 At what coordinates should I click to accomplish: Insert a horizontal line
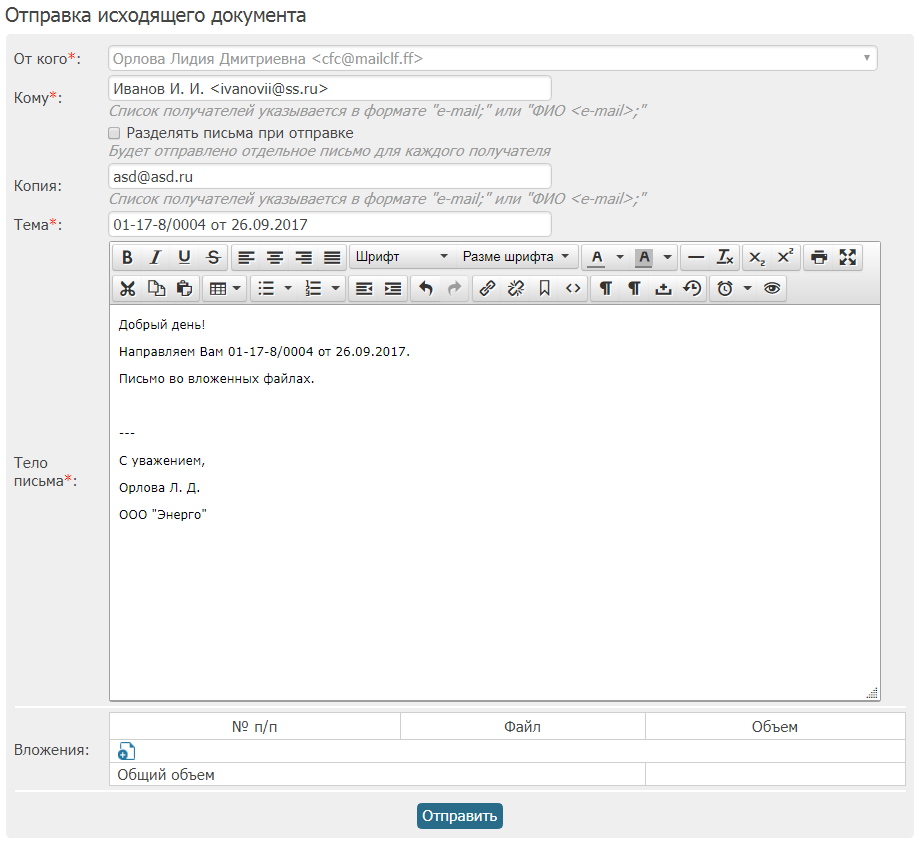[x=696, y=257]
